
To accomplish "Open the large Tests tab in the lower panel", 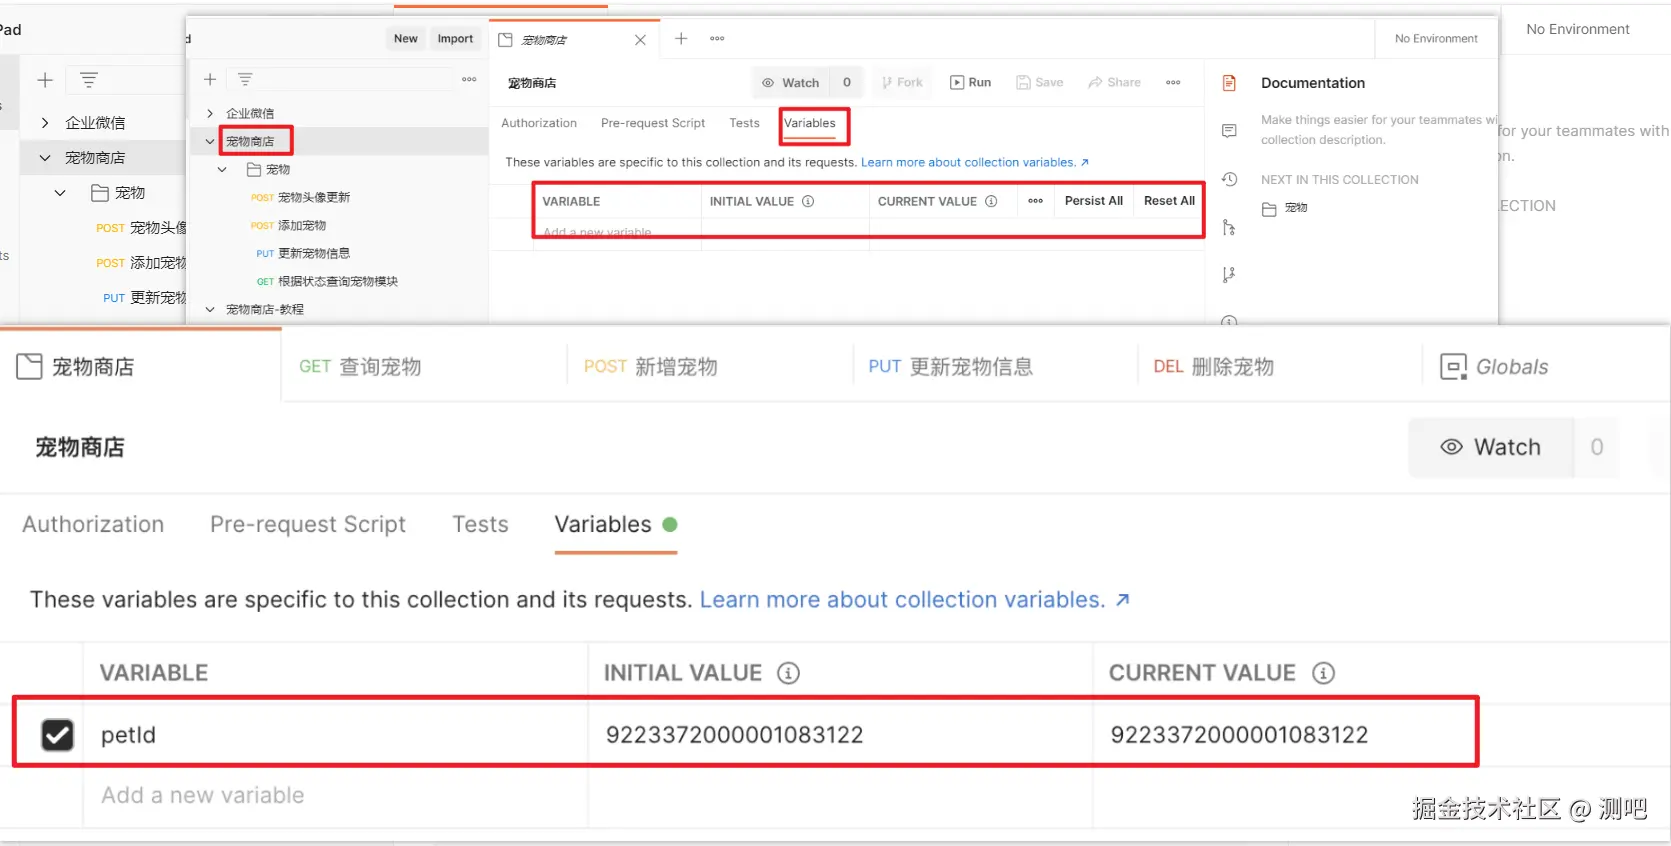I will click(x=480, y=524).
